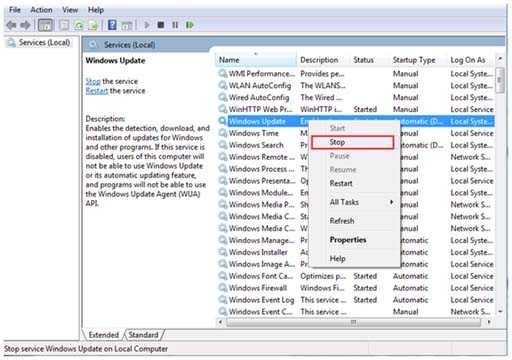The image size is (512, 360).
Task: Select the WinHTTP Web Proxy service row
Action: tap(356, 109)
